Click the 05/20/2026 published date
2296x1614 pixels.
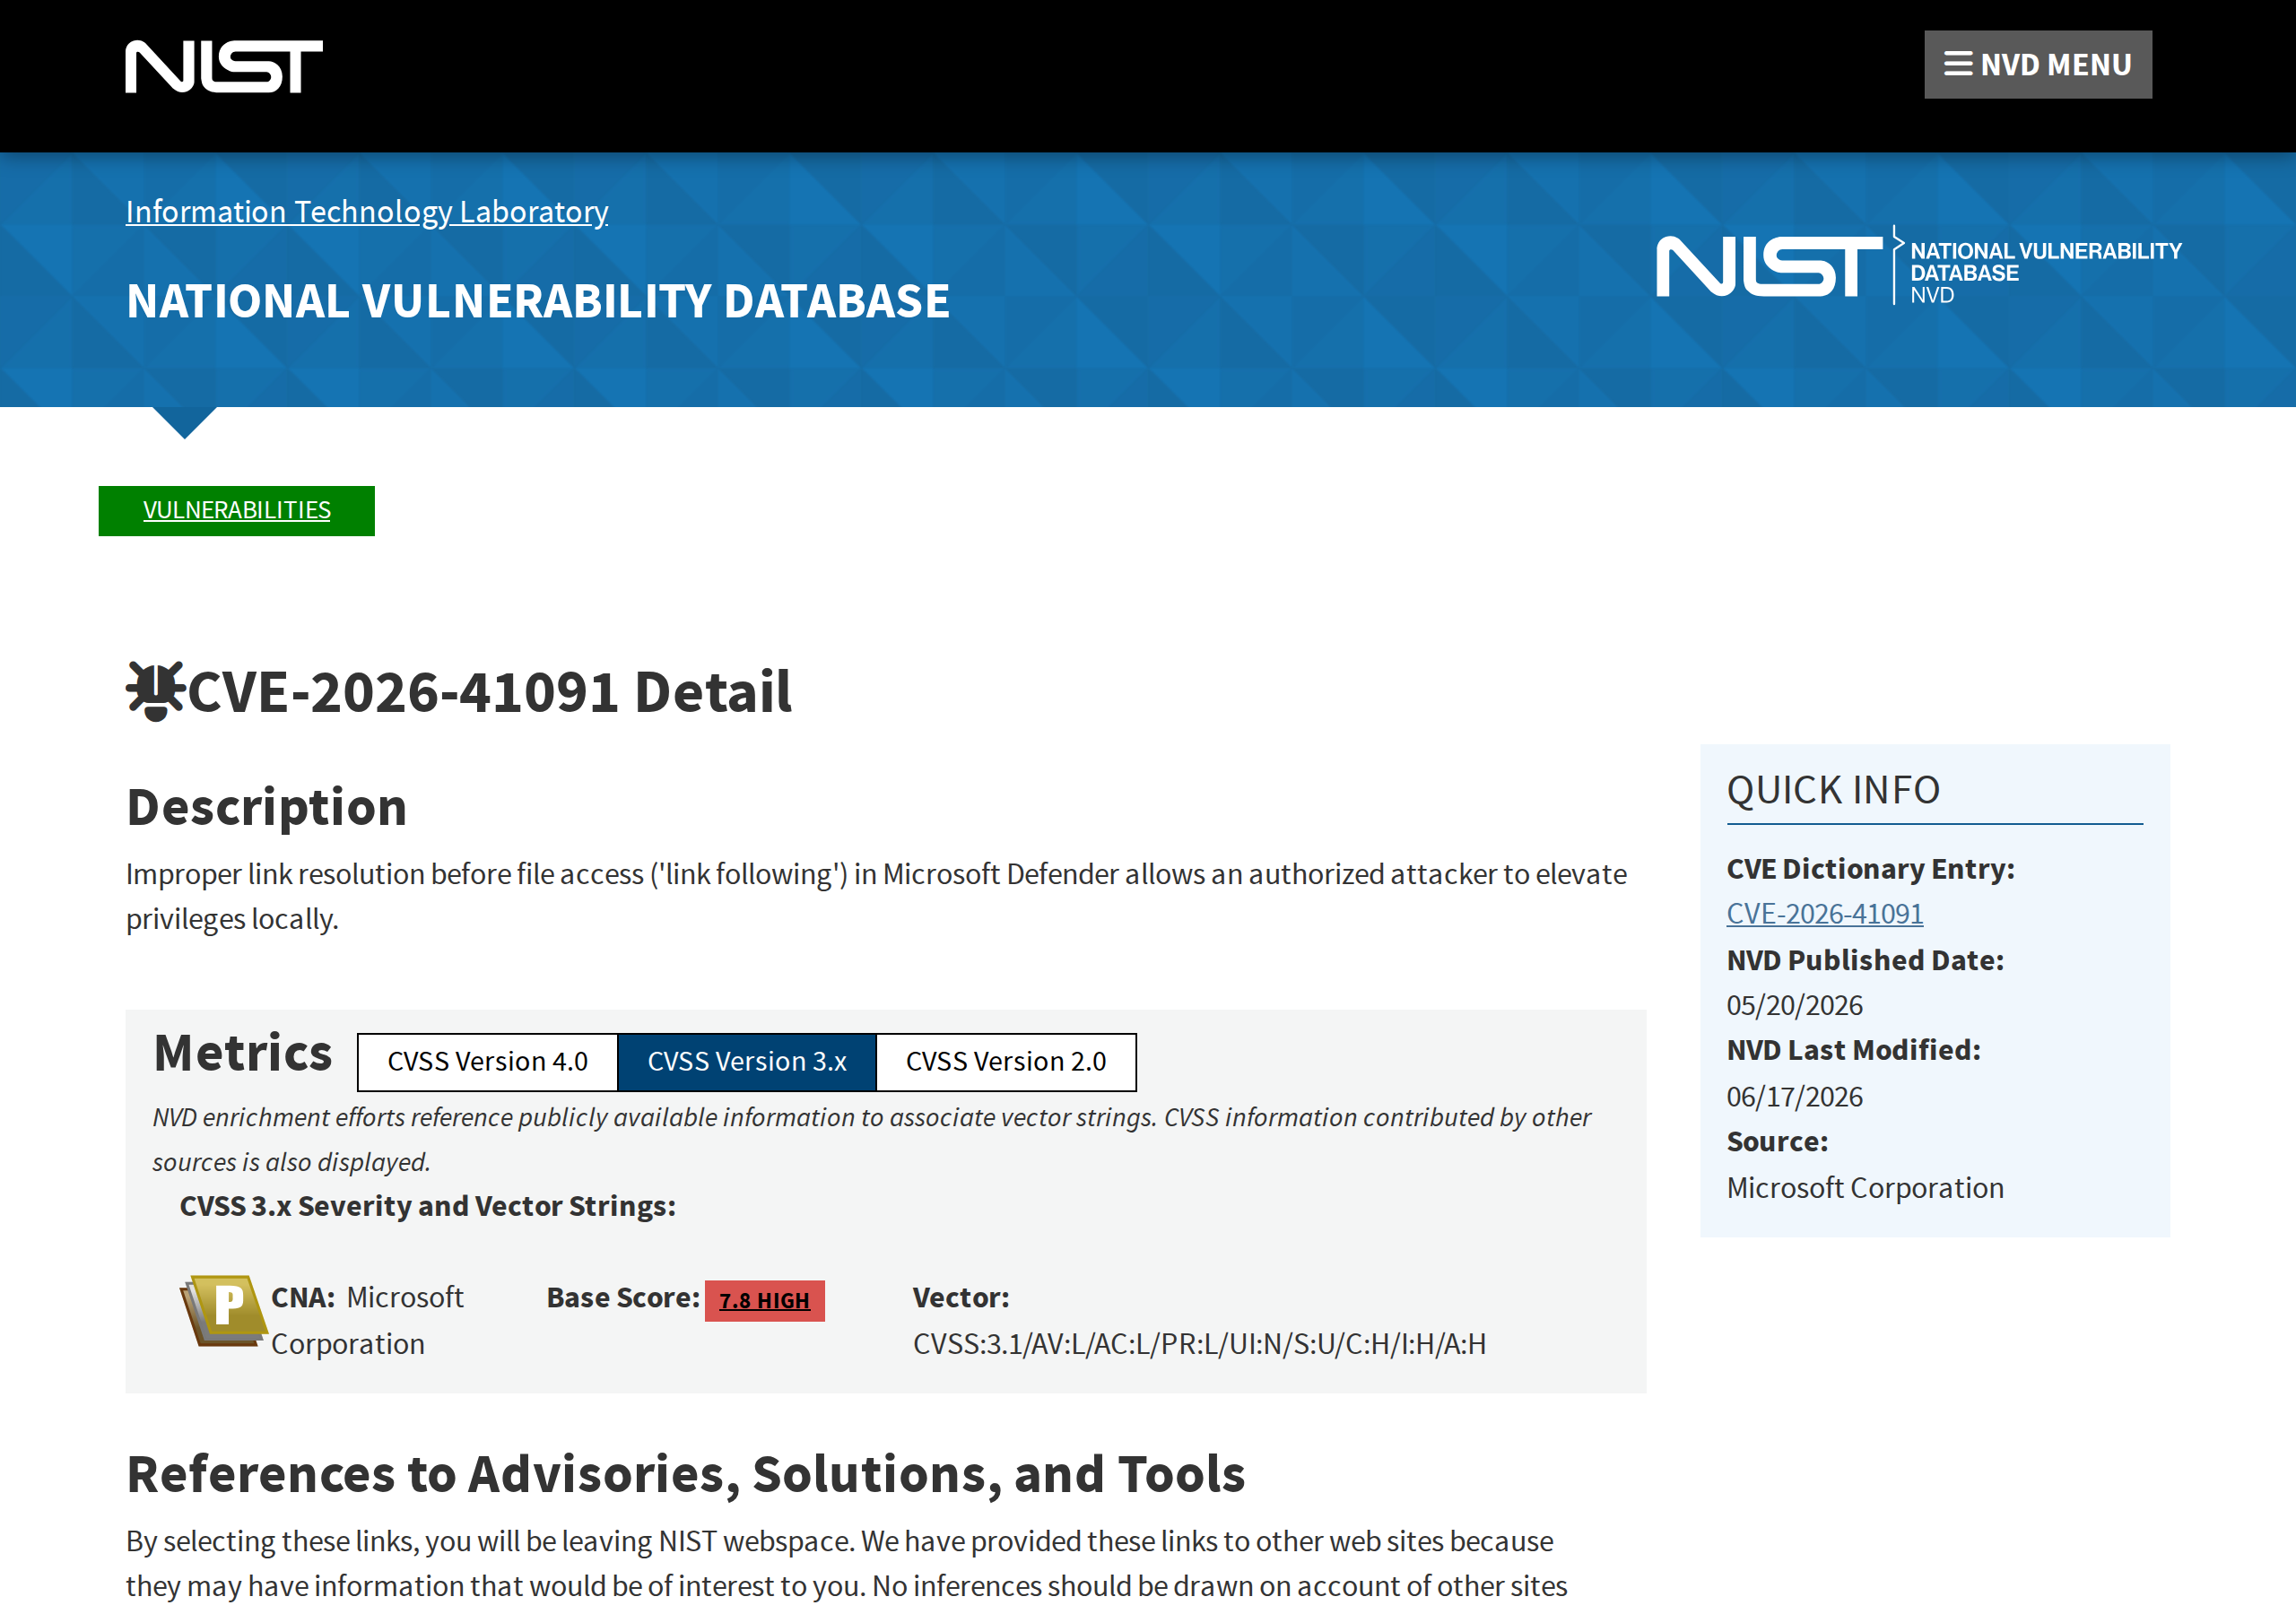pyautogui.click(x=1794, y=1005)
